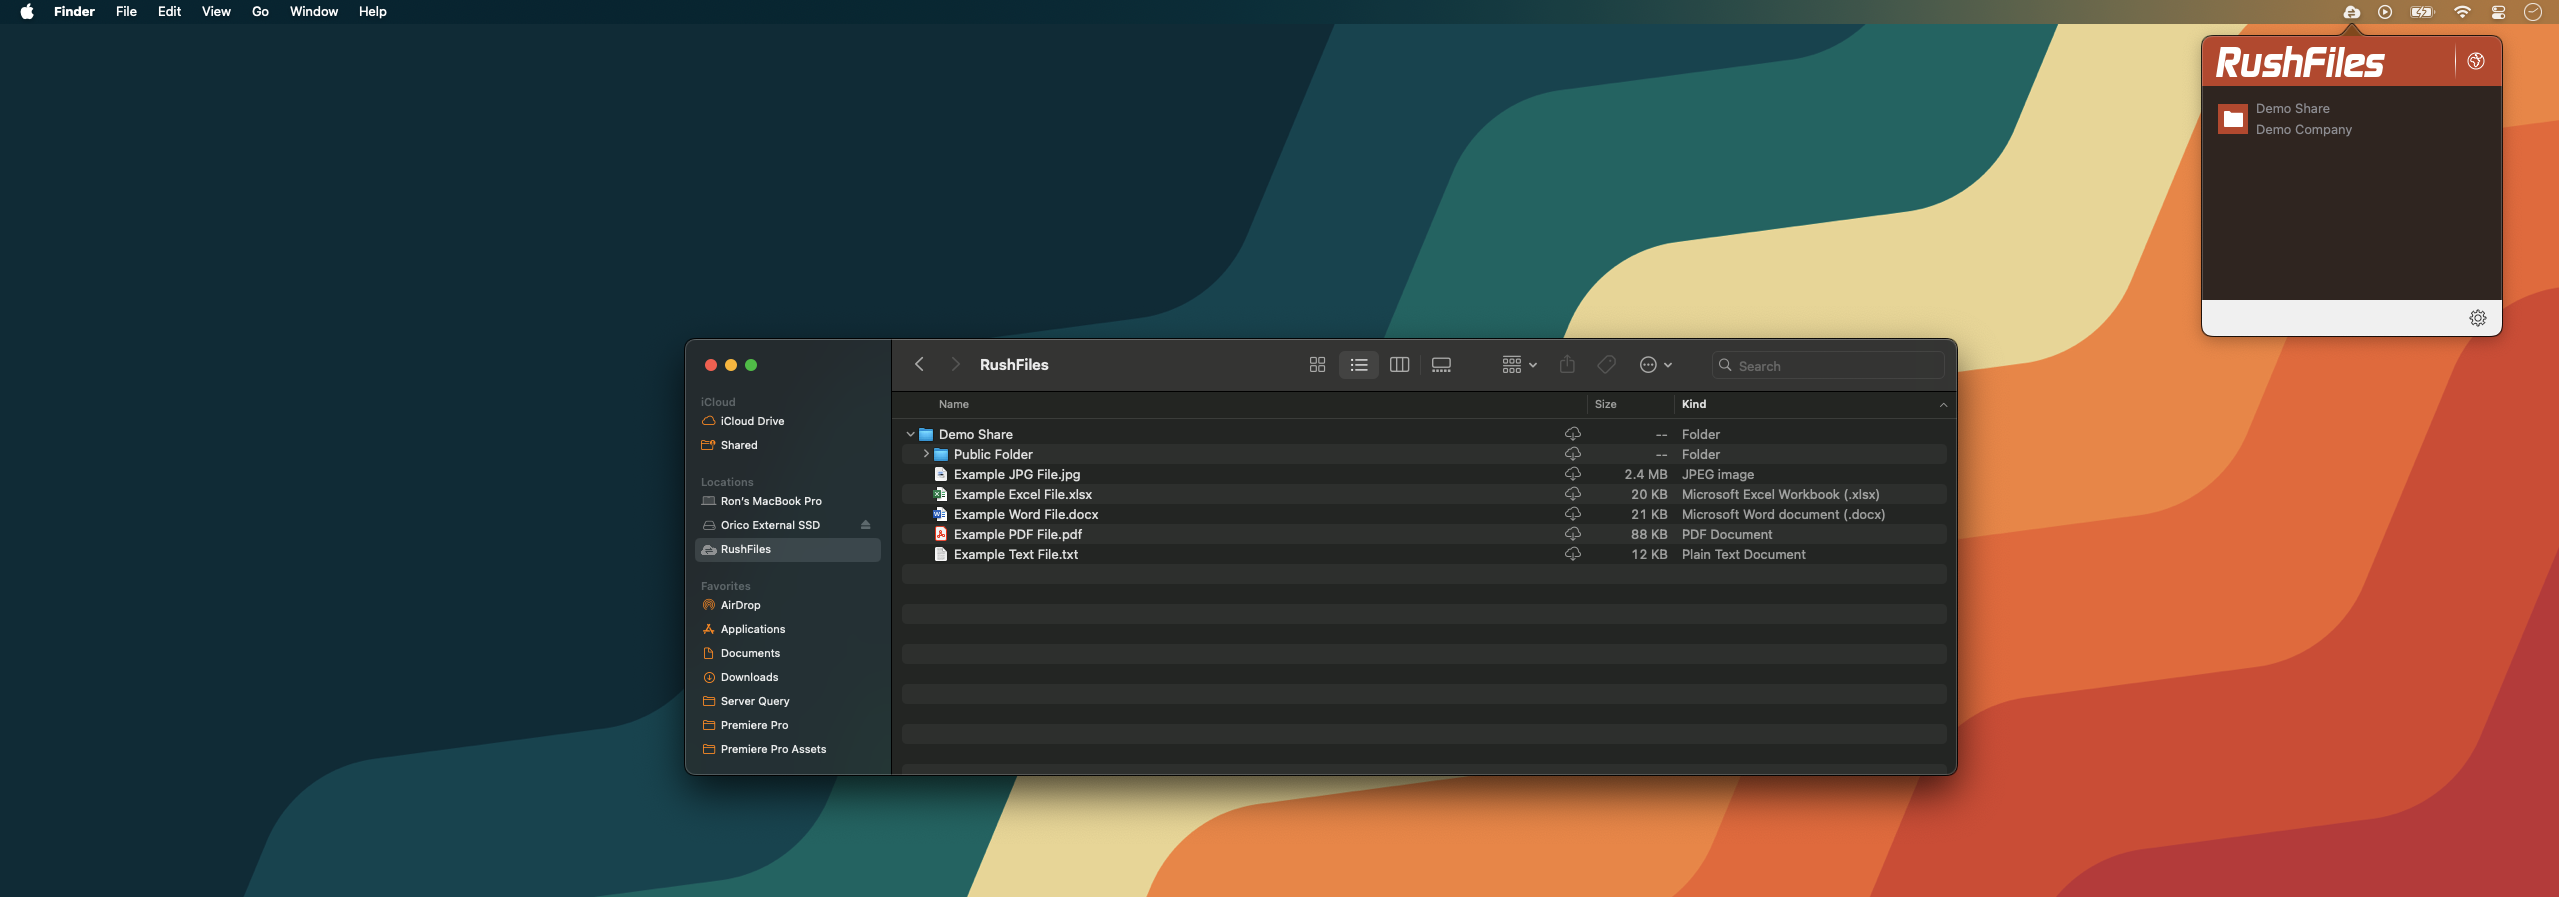The image size is (2559, 897).
Task: Select the Demo Share folder row
Action: pos(1424,434)
